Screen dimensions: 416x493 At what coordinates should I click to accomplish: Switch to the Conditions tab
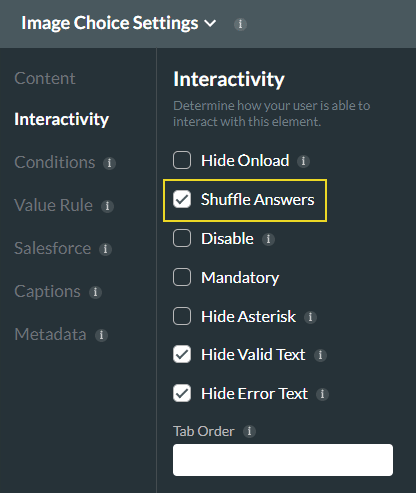pos(55,162)
